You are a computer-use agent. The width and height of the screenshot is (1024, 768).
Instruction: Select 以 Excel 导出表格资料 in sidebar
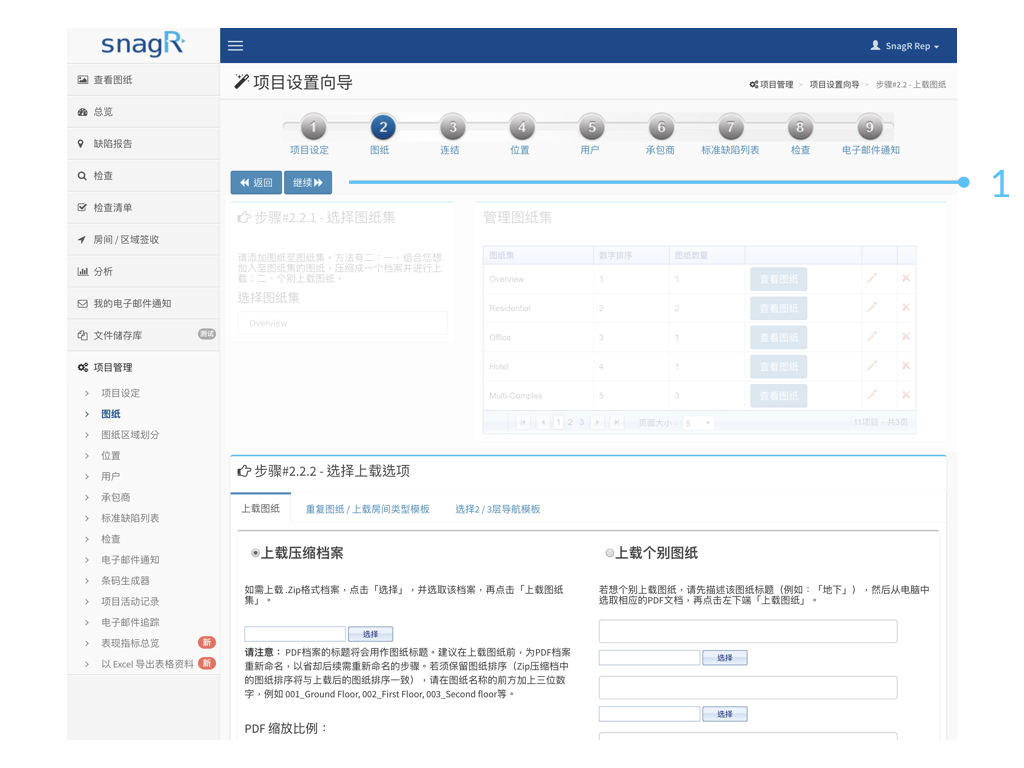147,664
